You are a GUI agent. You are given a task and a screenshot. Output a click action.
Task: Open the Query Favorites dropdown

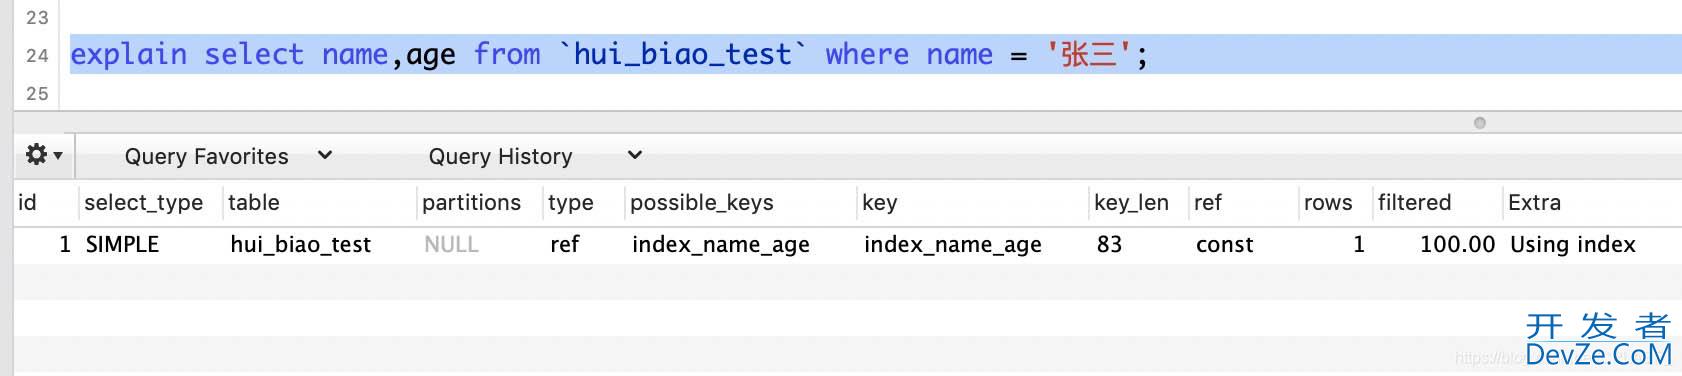click(x=228, y=156)
